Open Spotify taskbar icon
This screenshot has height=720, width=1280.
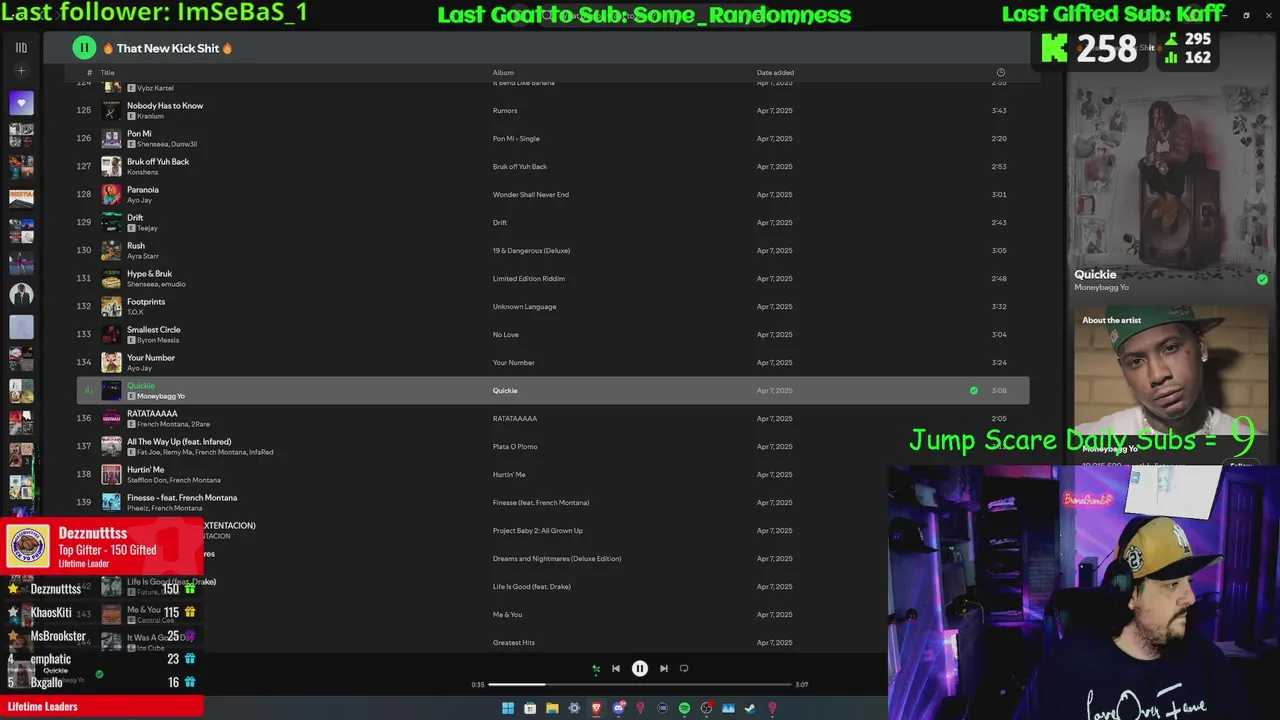point(684,708)
